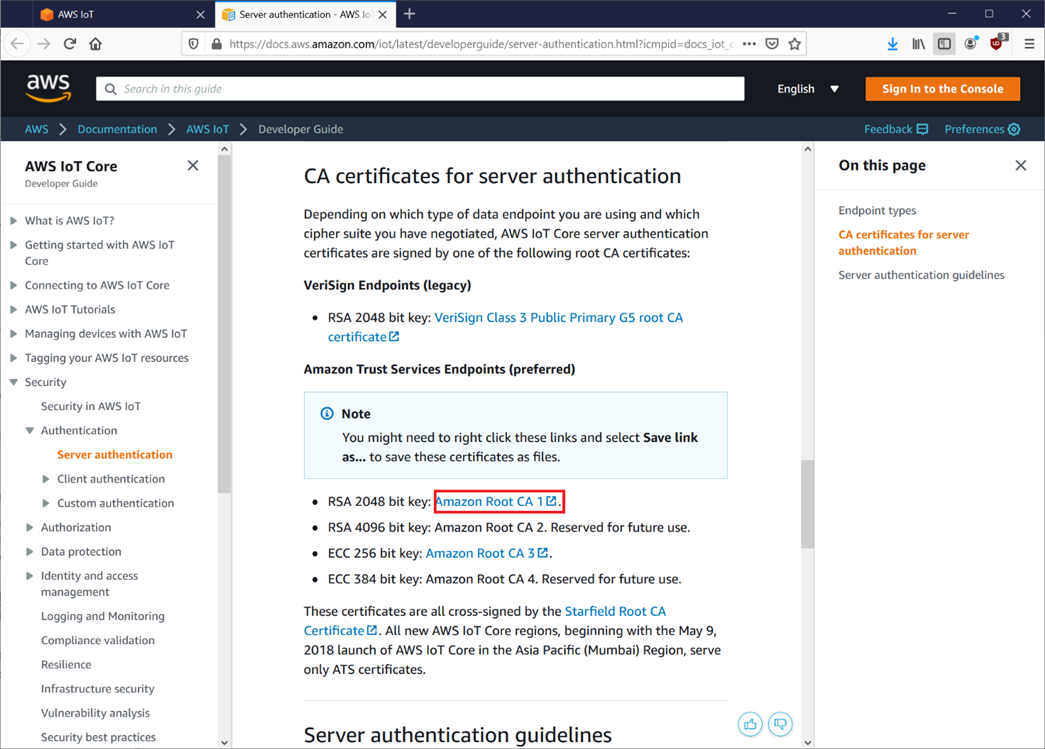Image resolution: width=1045 pixels, height=749 pixels.
Task: Save page to Pocket icon
Action: click(x=772, y=44)
